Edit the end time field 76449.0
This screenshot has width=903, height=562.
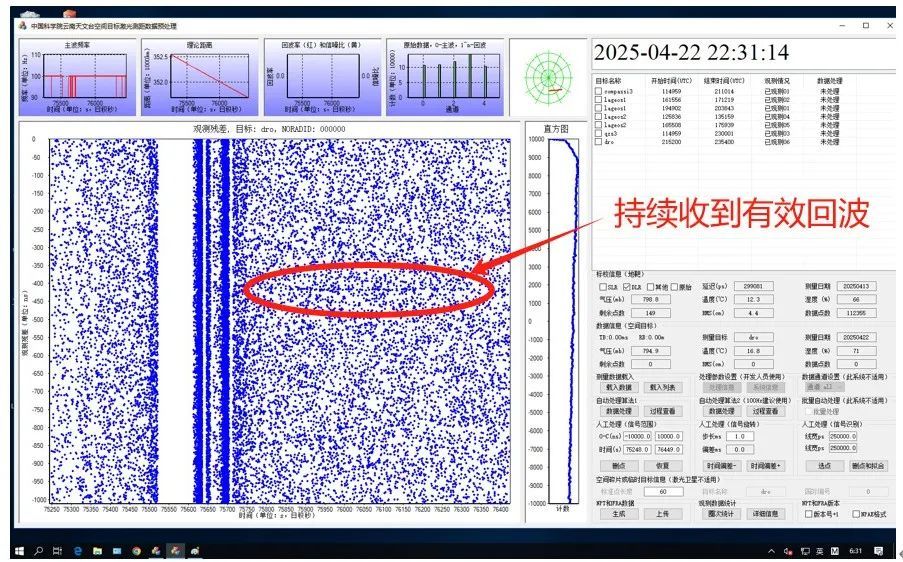point(669,449)
